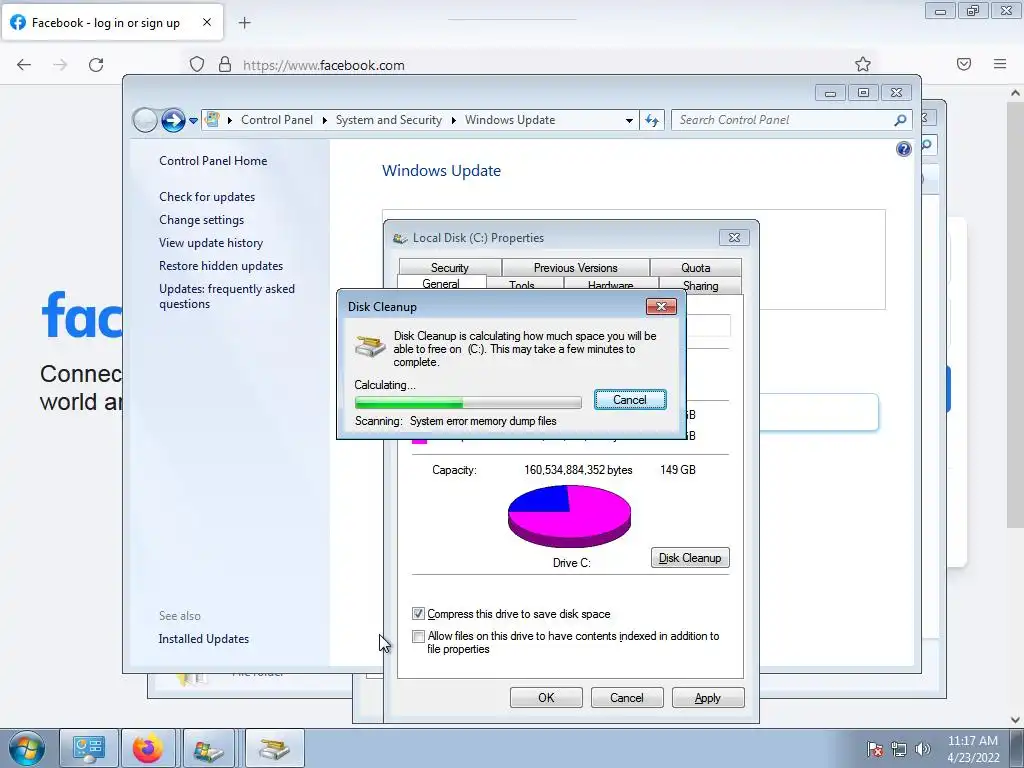Switch to the Previous Versions tab
Screen dimensions: 1024x768
tap(575, 267)
